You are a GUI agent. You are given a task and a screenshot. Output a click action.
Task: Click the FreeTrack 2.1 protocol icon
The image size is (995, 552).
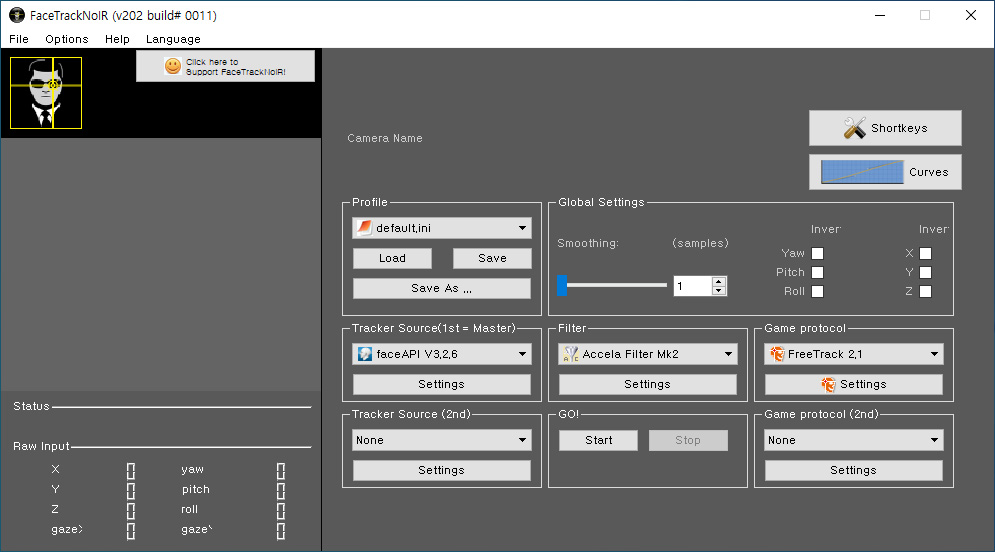(777, 354)
